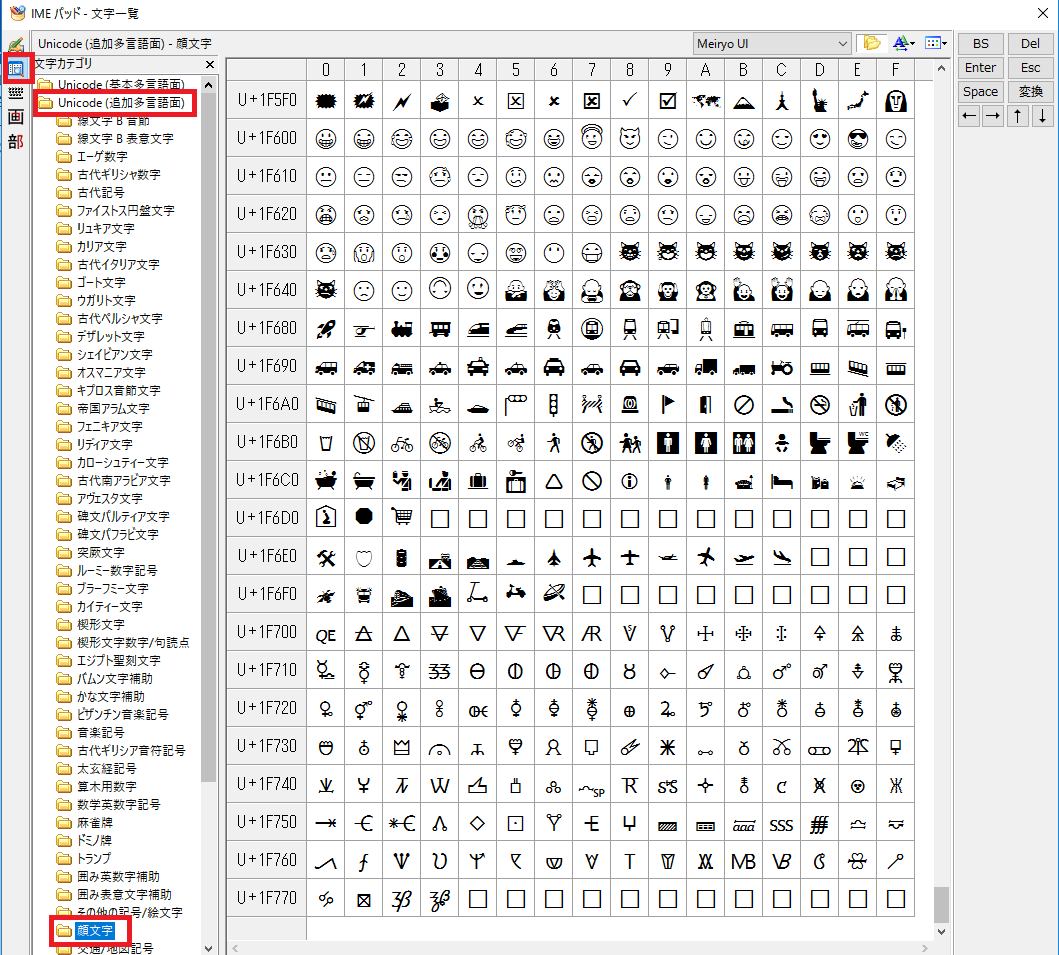Click the Del button
This screenshot has width=1059, height=955.
pos(1030,44)
